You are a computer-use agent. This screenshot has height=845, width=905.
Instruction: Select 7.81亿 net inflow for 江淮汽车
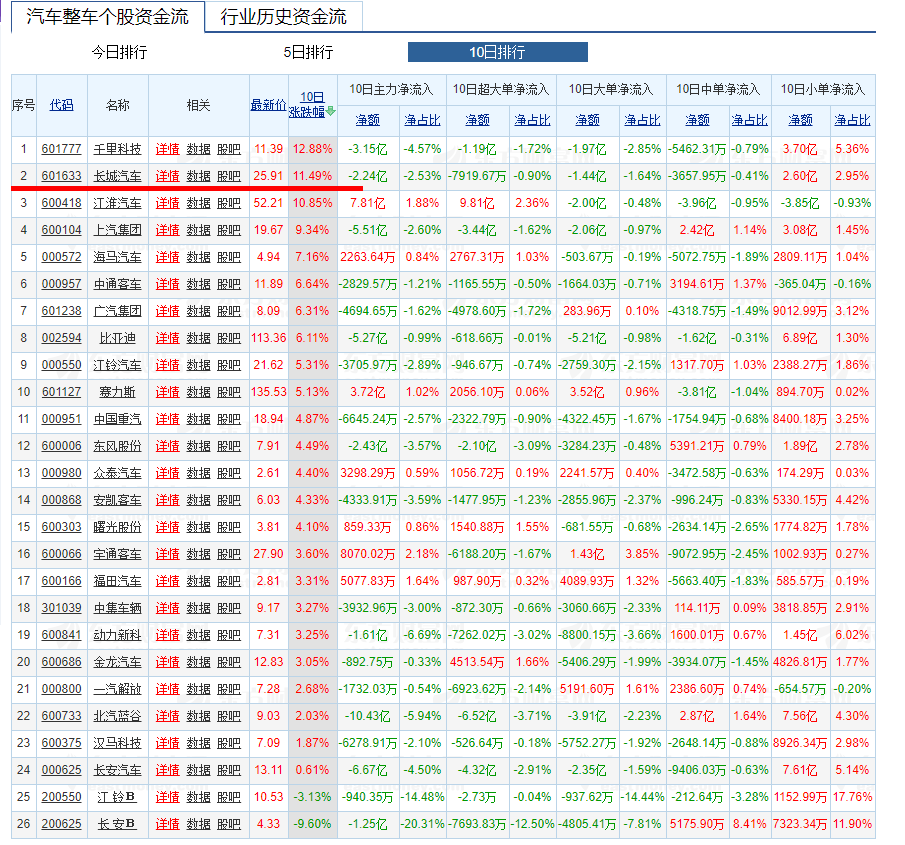368,203
